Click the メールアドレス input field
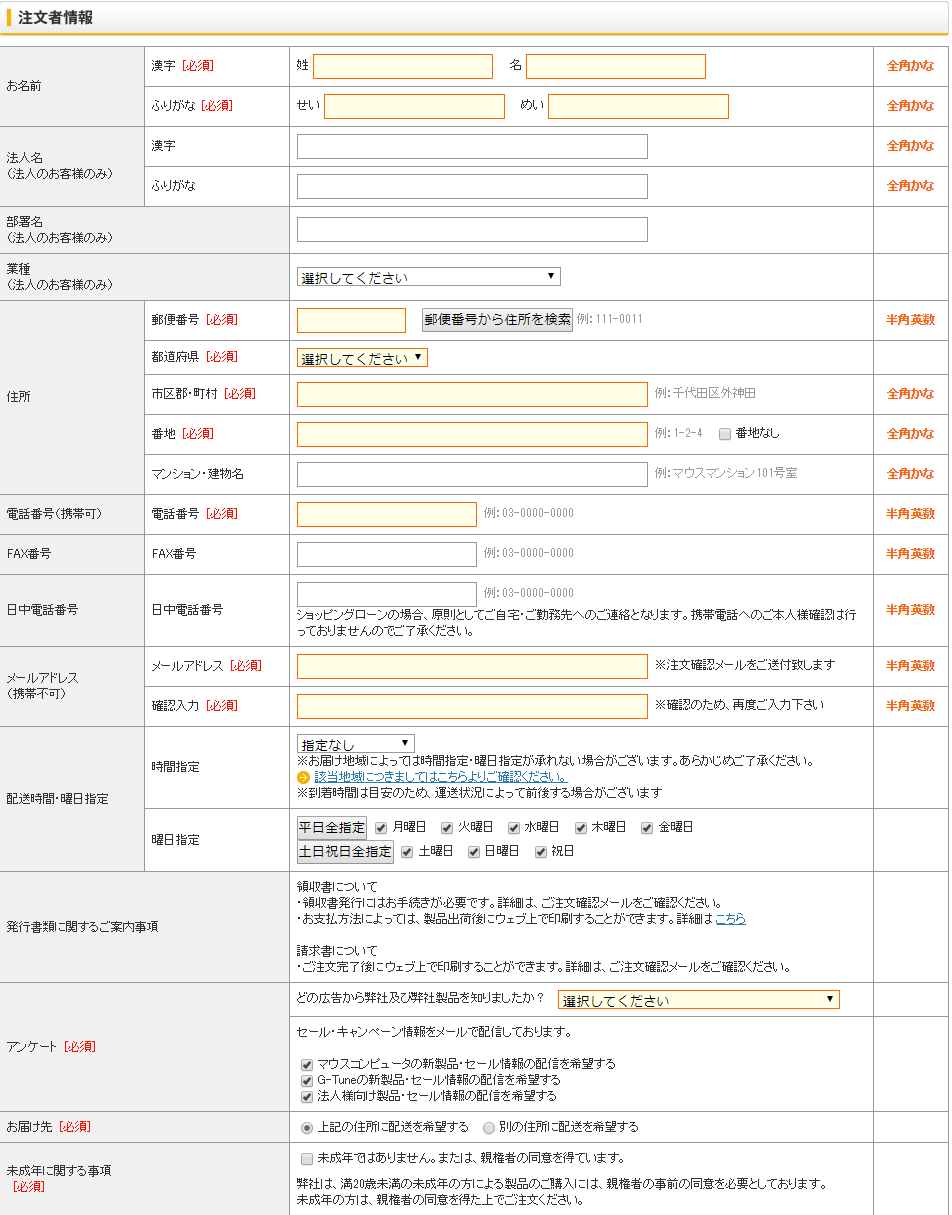952x1215 pixels. 472,666
